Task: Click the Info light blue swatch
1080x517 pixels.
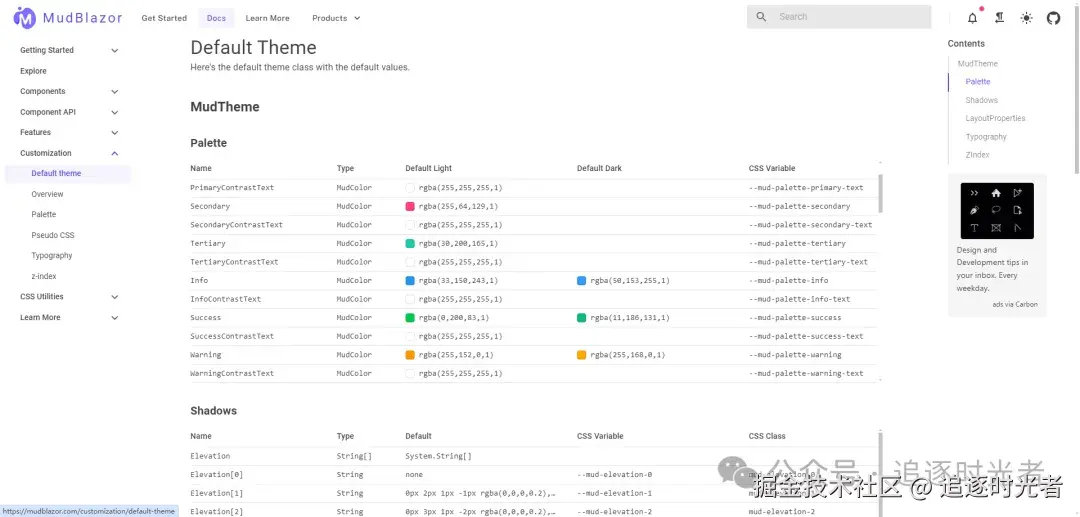Action: (x=410, y=281)
